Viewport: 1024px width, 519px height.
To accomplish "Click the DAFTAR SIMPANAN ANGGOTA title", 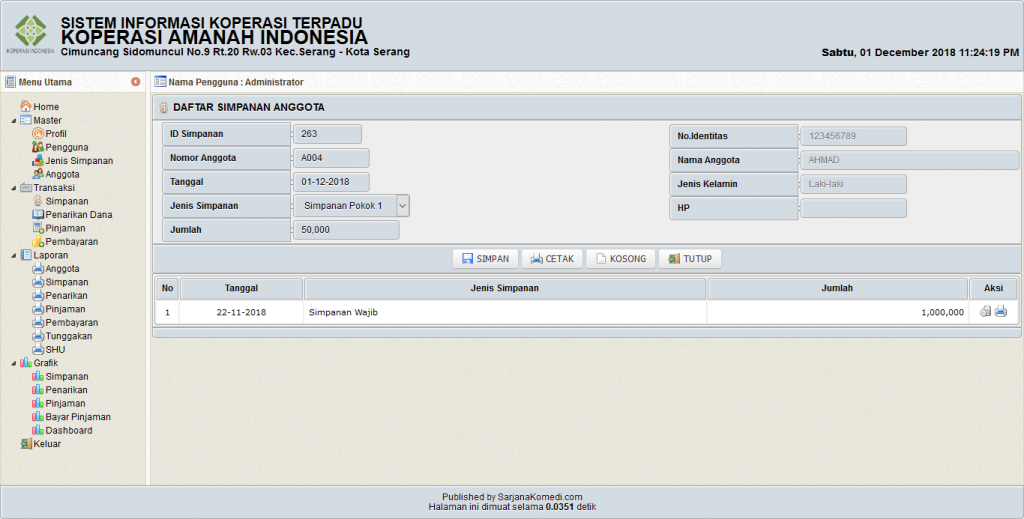I will 249,107.
